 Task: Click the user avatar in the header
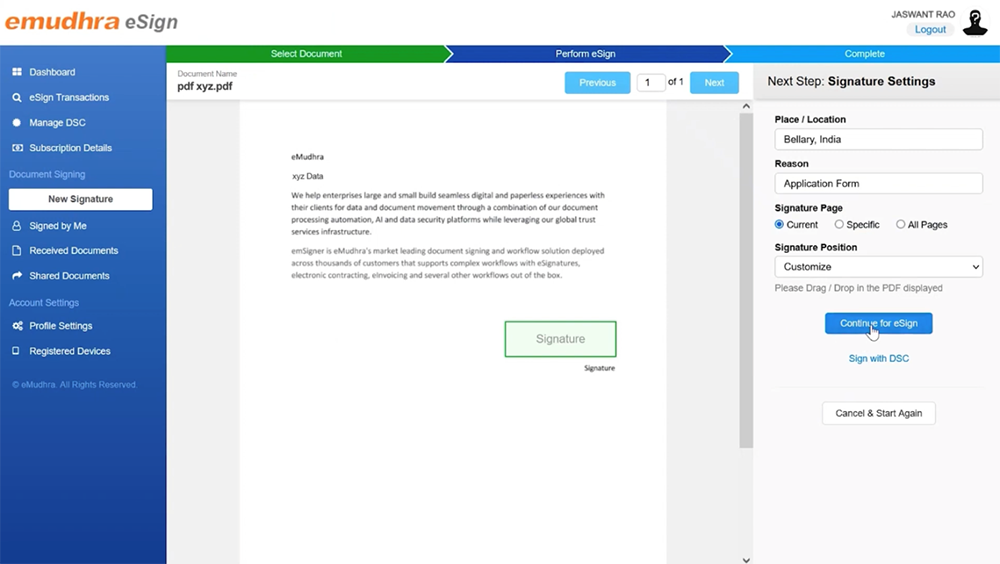(x=974, y=22)
